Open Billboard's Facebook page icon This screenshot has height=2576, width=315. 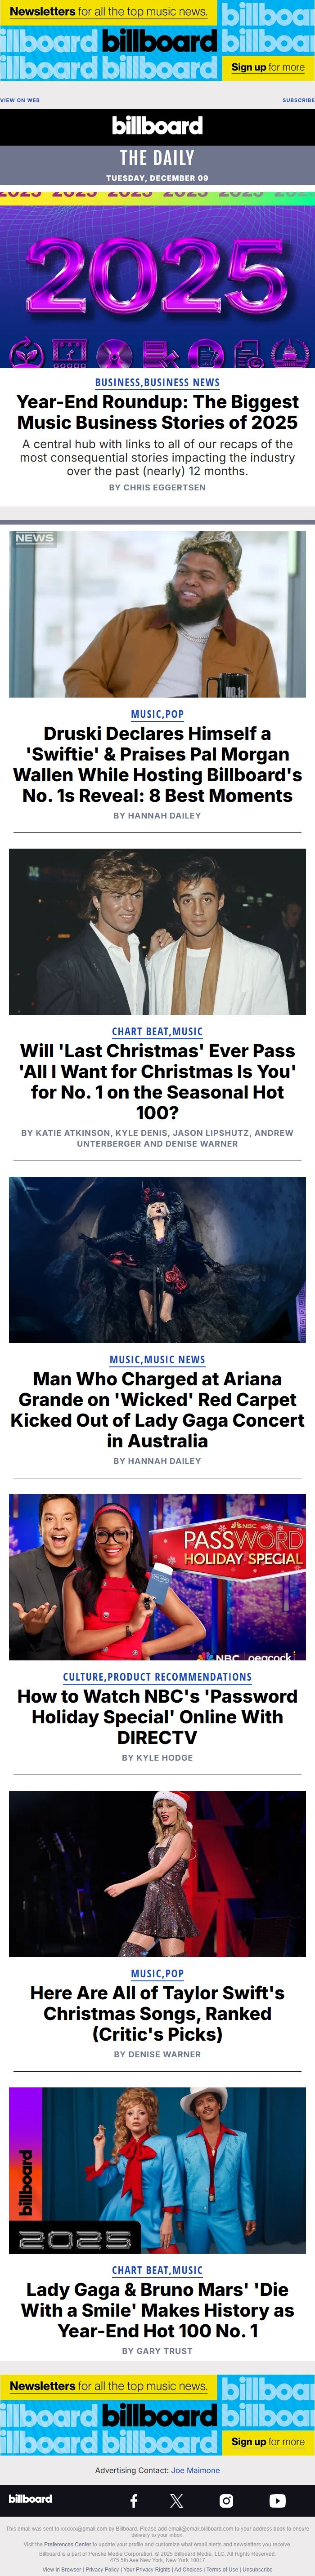pyautogui.click(x=133, y=2500)
